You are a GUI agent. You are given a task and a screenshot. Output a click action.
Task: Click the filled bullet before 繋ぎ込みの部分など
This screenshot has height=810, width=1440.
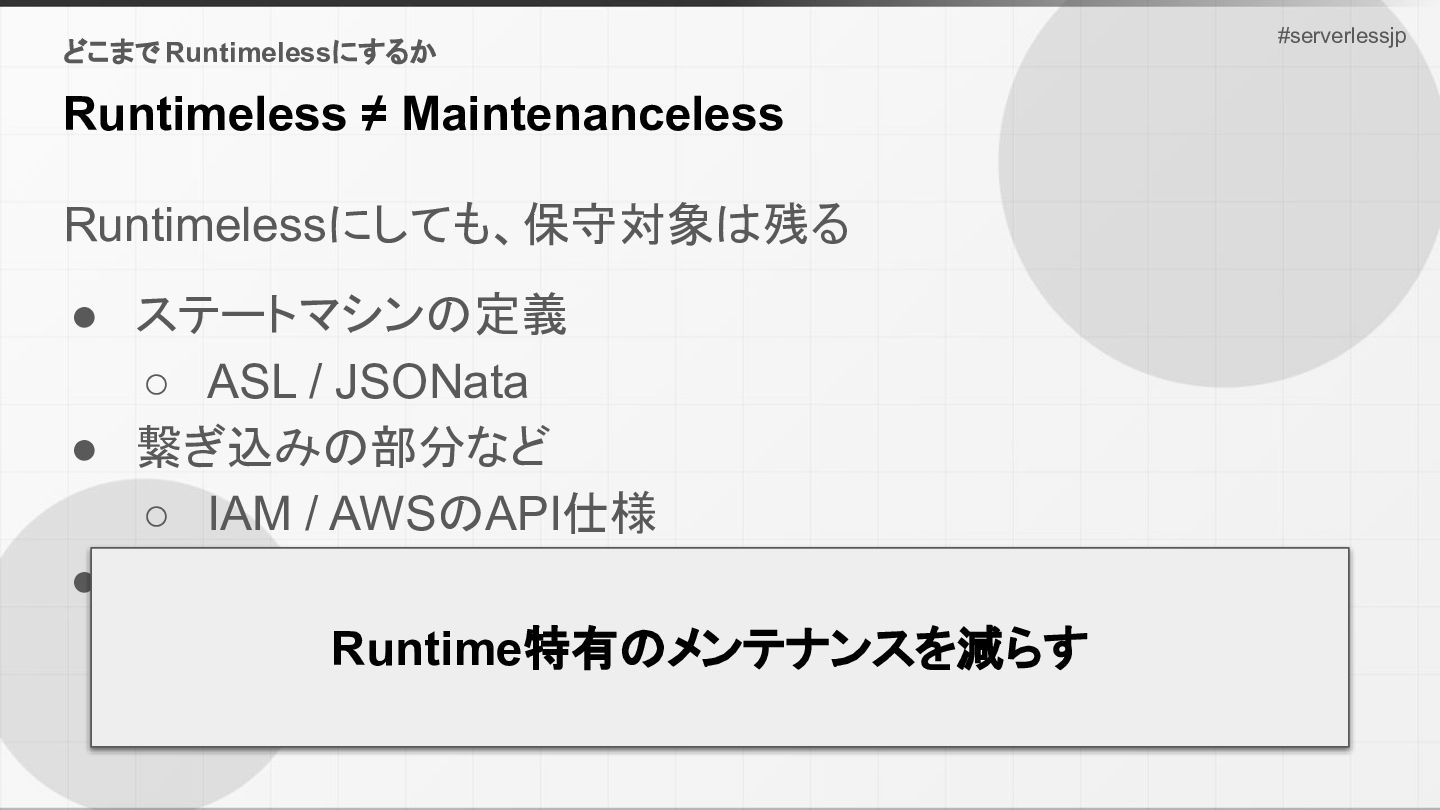84,449
